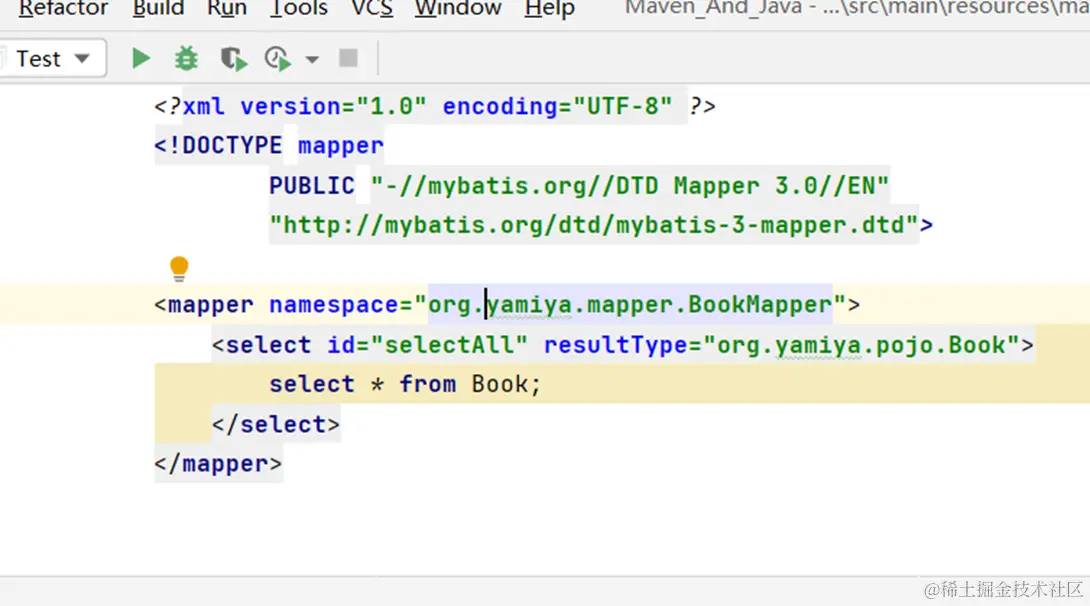Image resolution: width=1090 pixels, height=606 pixels.
Task: Expand the profiler options dropdown arrow
Action: 312,60
